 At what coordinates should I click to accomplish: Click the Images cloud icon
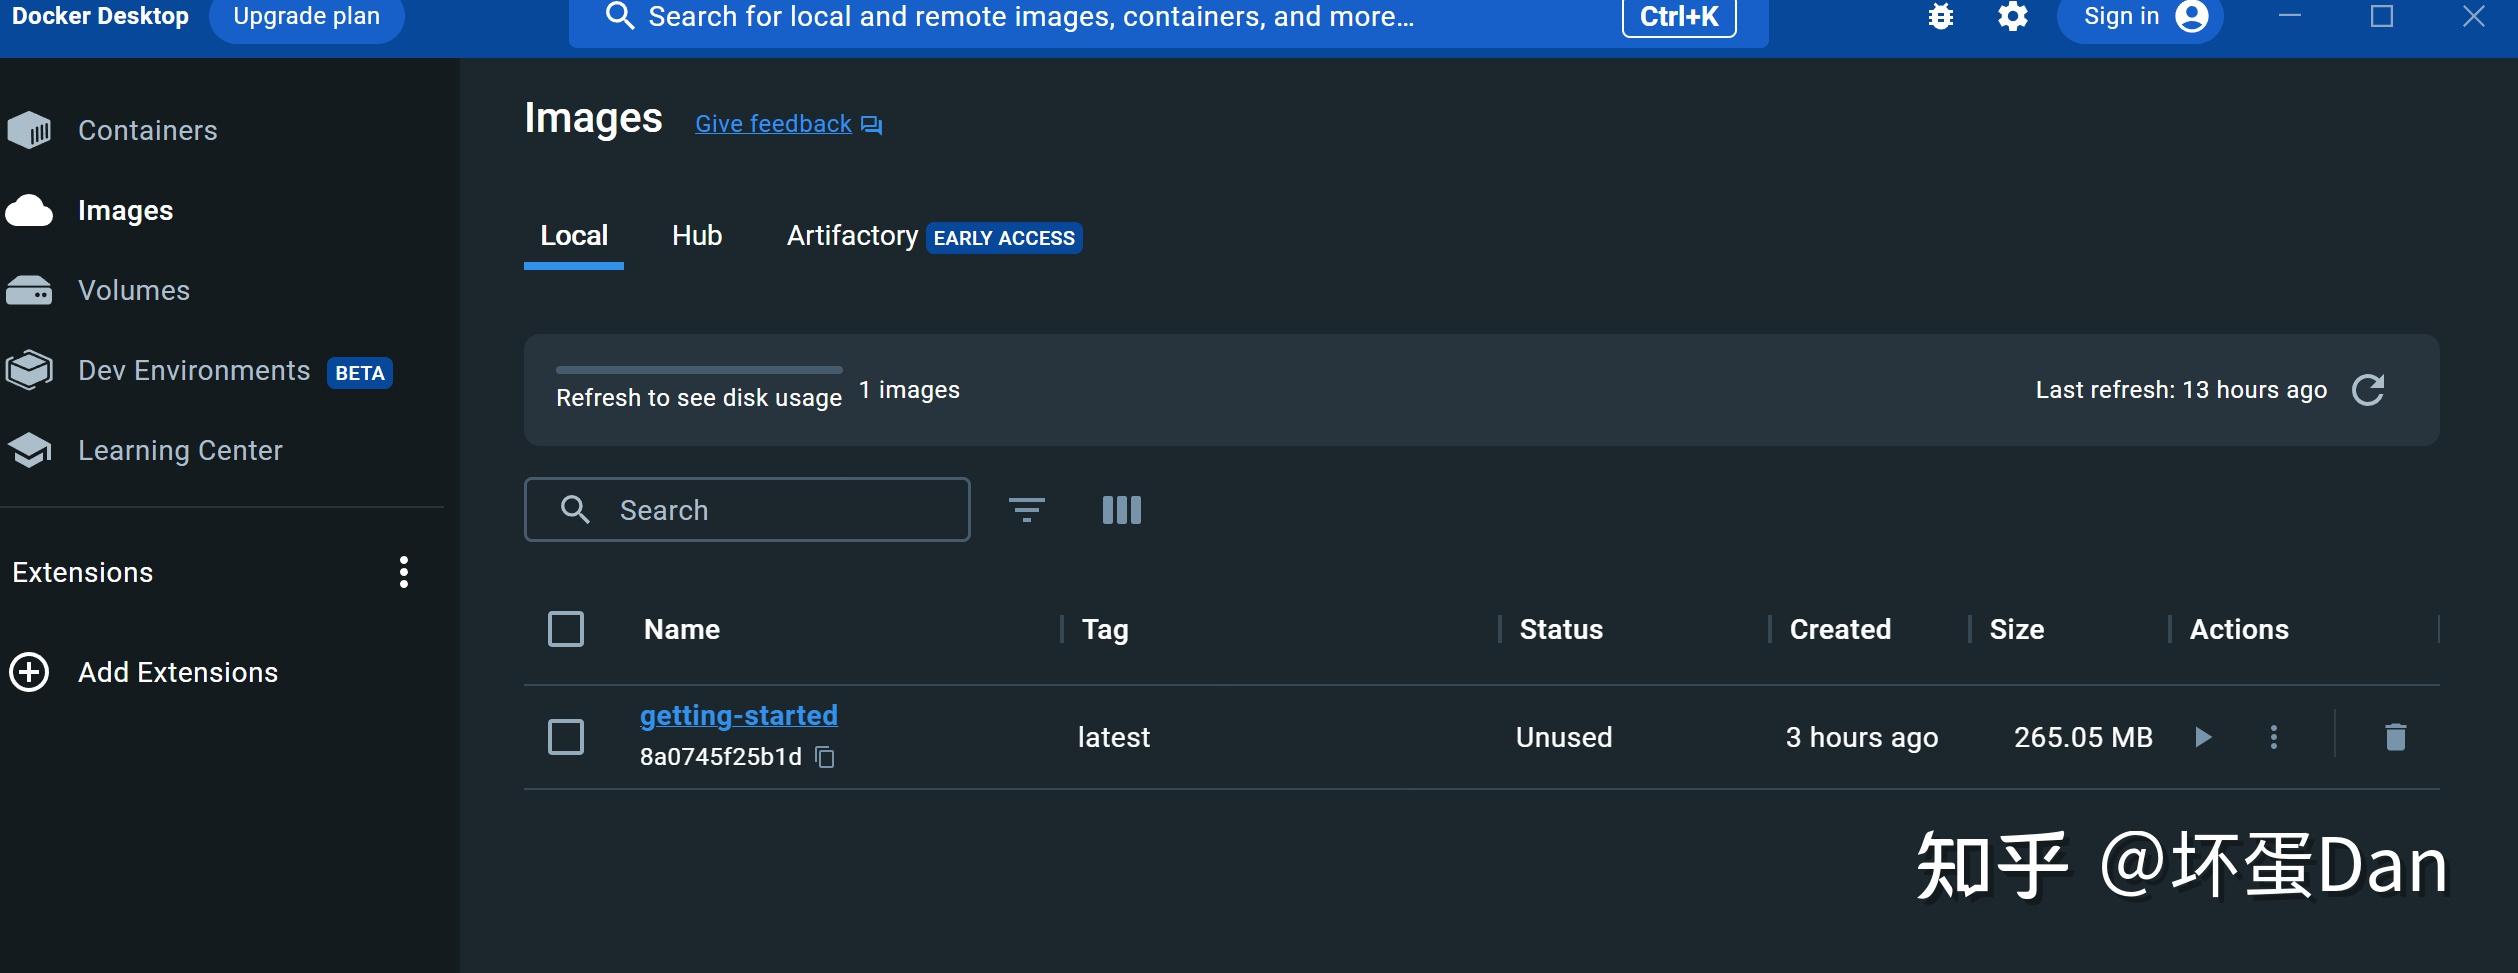(x=29, y=210)
